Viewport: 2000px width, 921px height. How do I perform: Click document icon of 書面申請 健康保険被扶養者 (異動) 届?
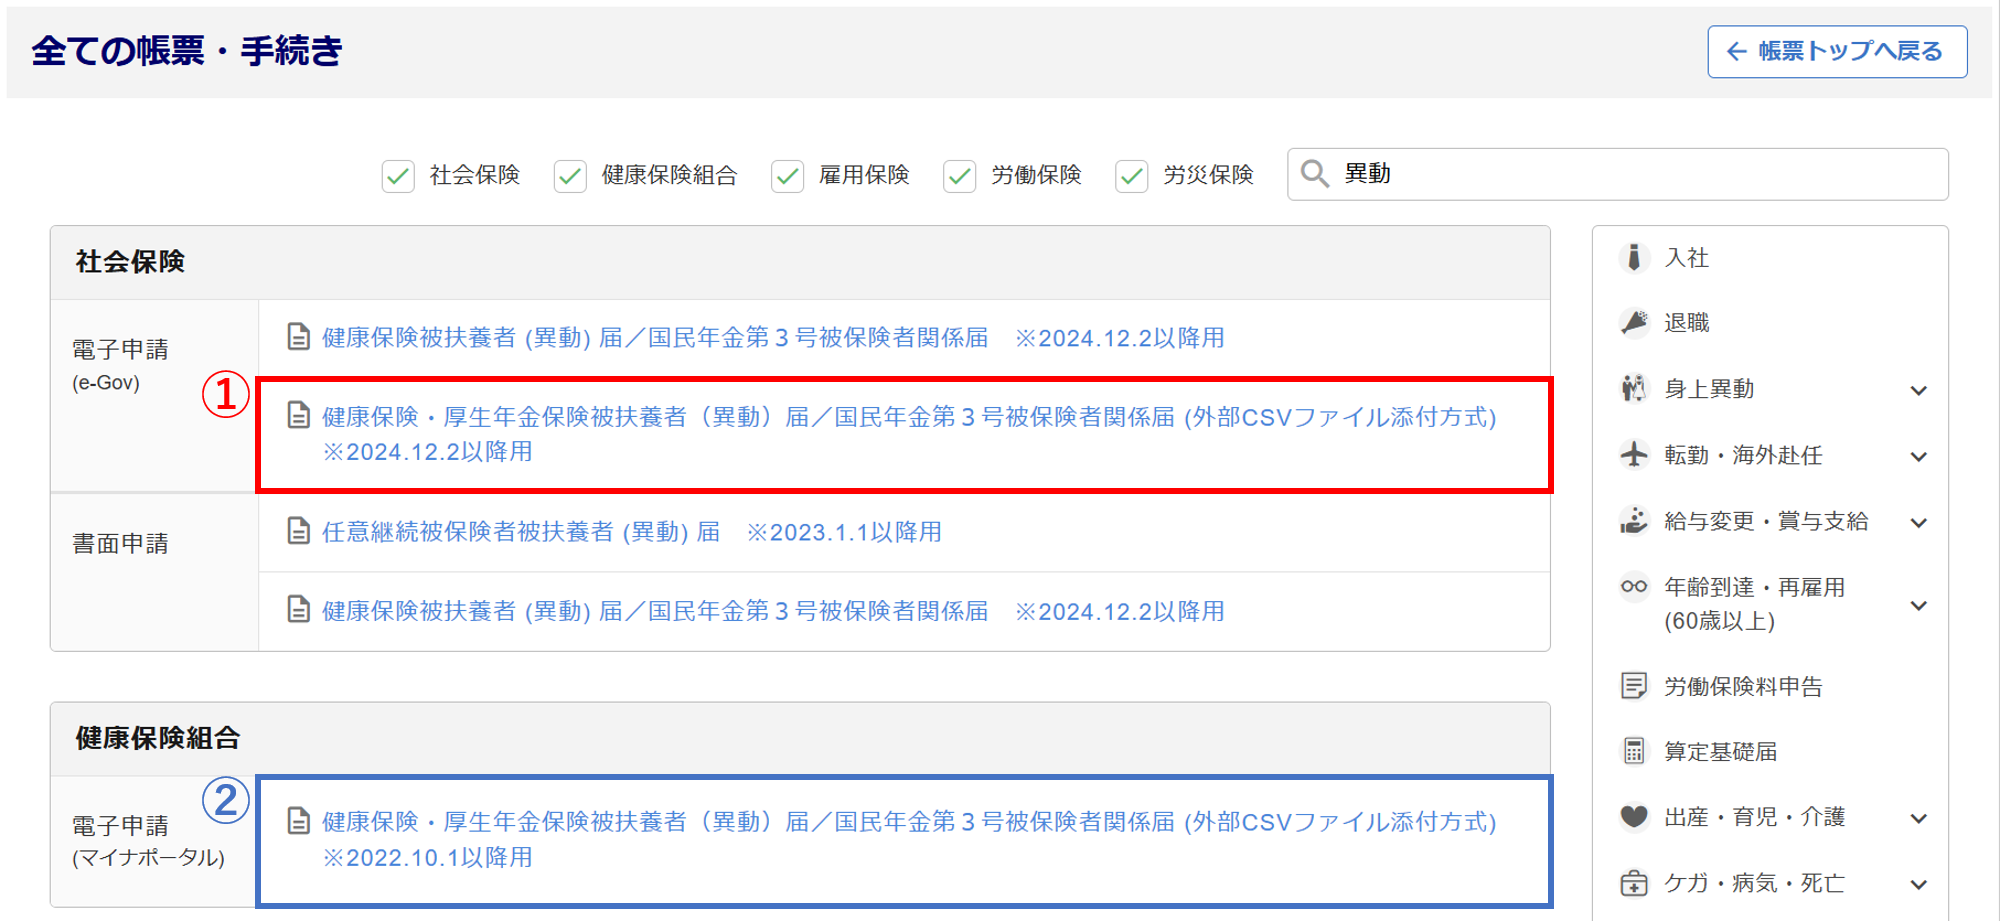coord(298,609)
